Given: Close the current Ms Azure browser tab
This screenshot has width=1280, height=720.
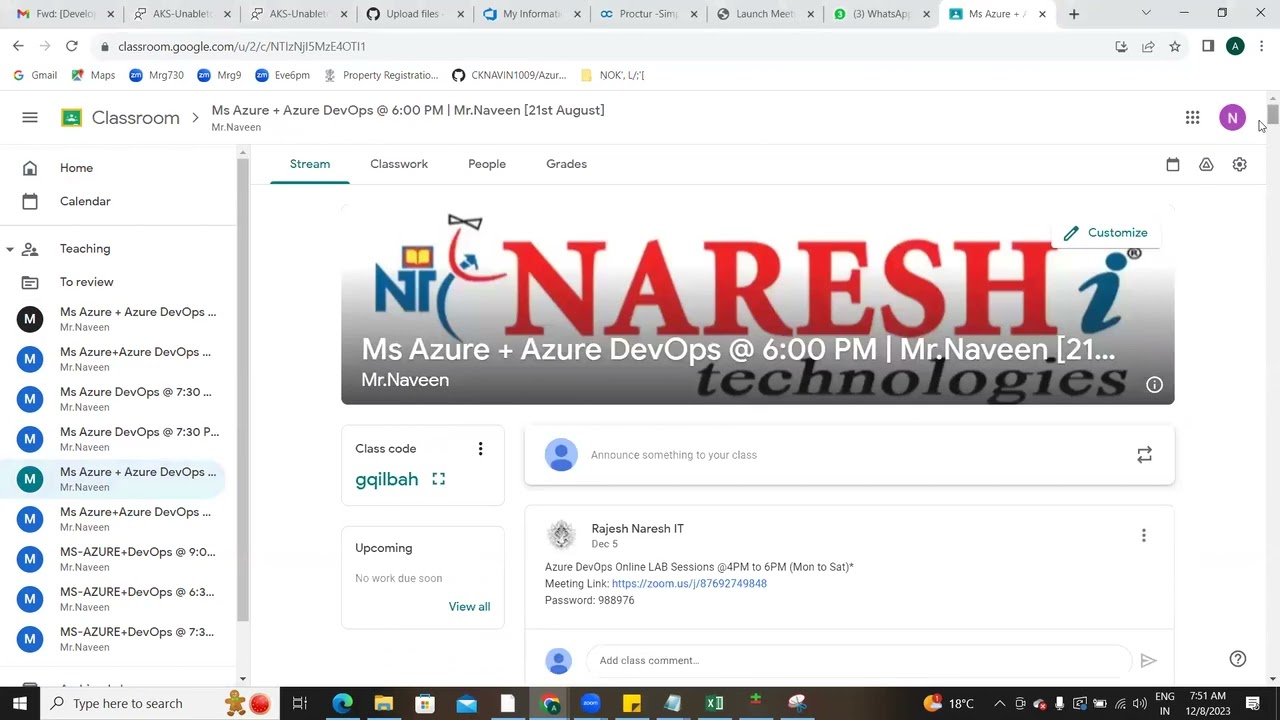Looking at the screenshot, I should pyautogui.click(x=1042, y=14).
